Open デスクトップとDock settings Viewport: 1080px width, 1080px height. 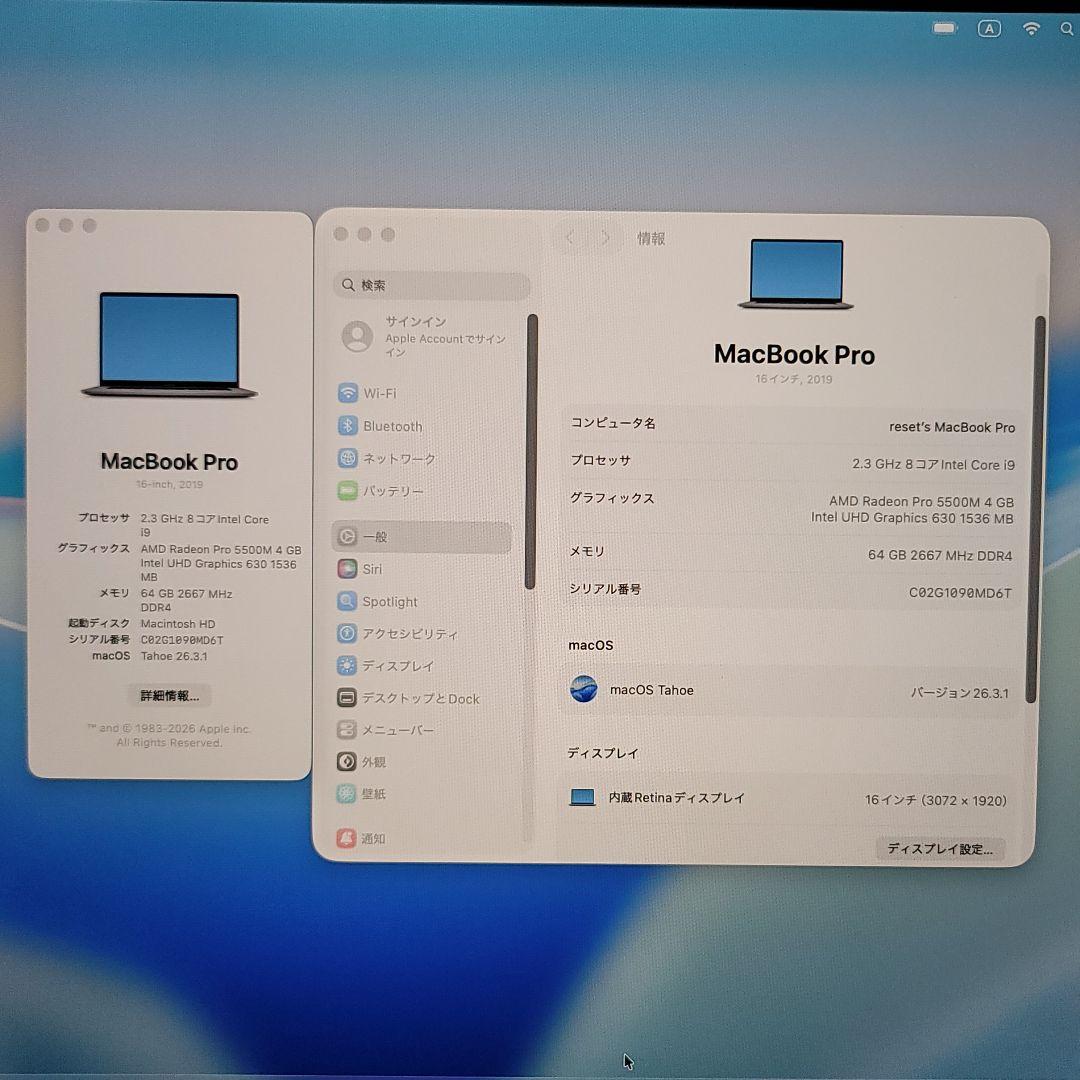tap(408, 698)
